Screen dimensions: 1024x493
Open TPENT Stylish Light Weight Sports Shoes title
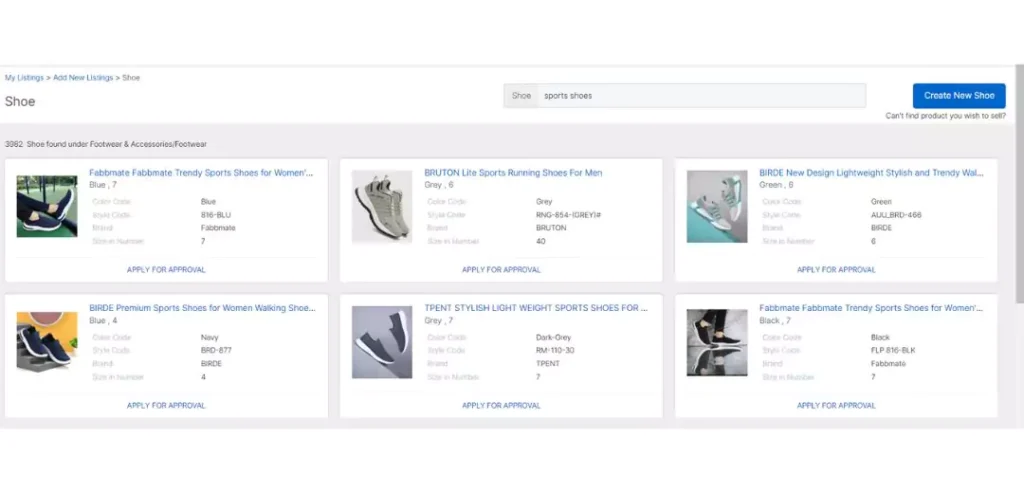pos(535,309)
